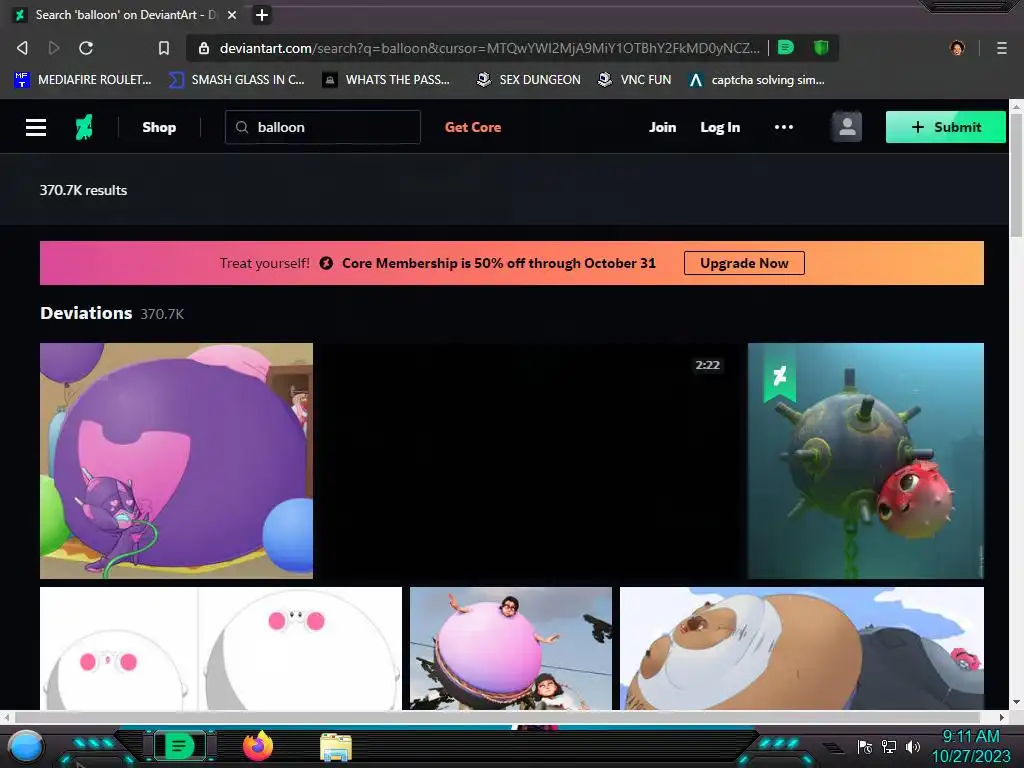Click the address bar URL
Viewport: 1024px width, 768px height.
tap(490, 48)
